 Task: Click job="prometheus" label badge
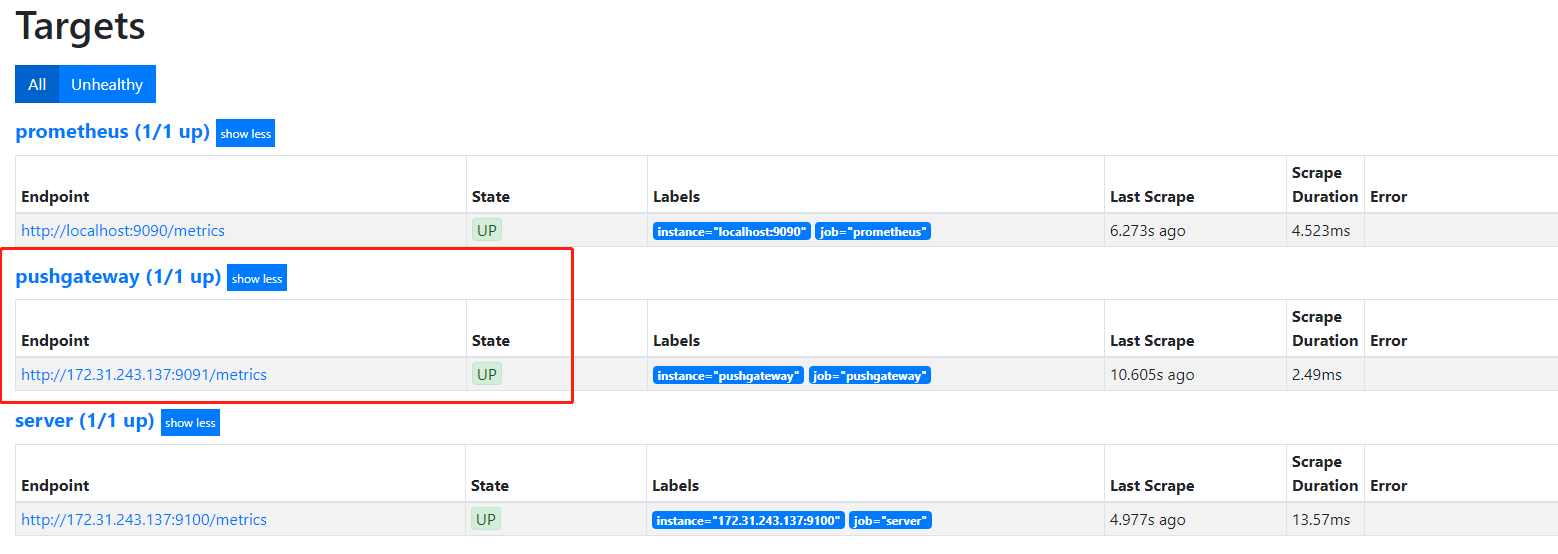click(x=873, y=231)
